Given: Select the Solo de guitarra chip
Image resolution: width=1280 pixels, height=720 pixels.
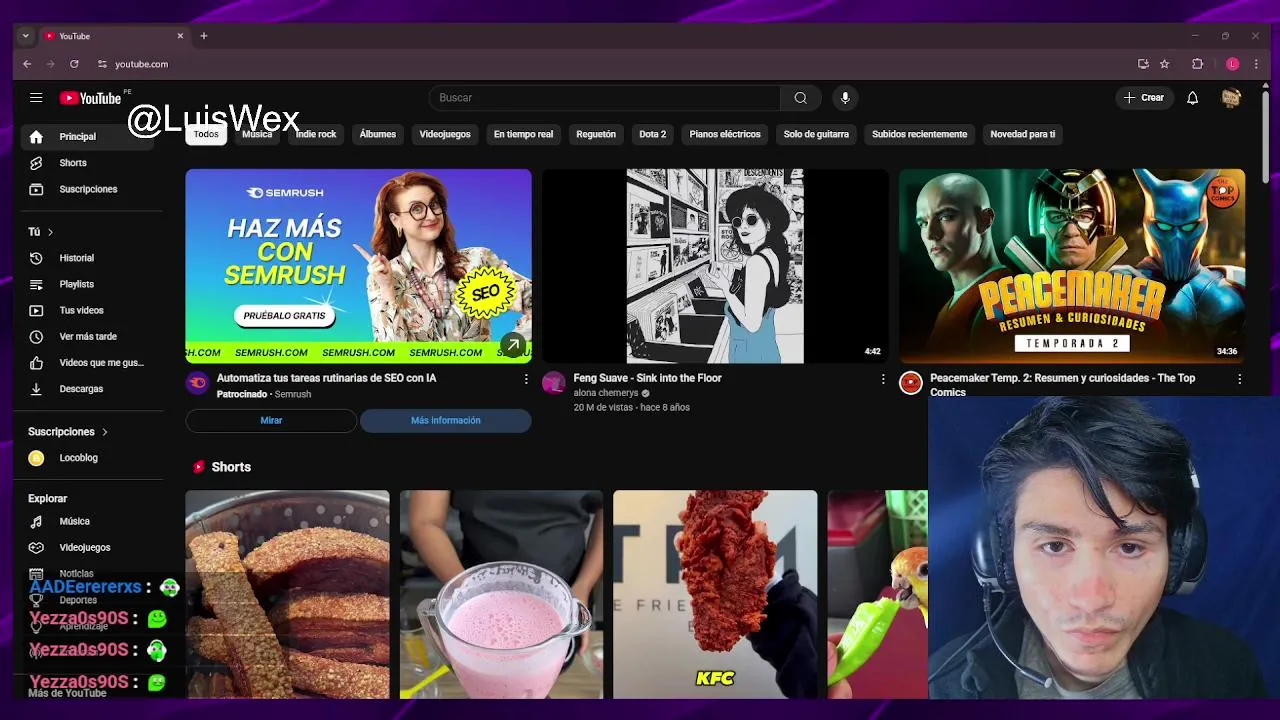Looking at the screenshot, I should (816, 134).
